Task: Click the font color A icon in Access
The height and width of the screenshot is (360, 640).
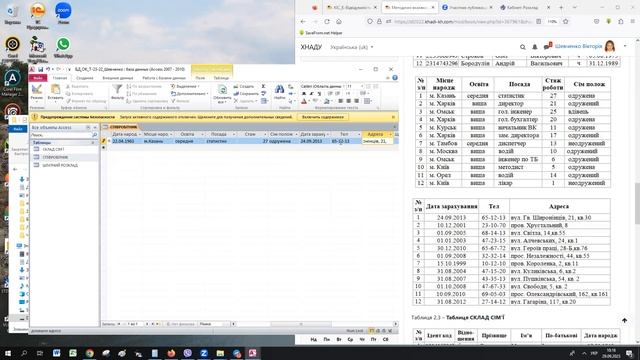Action: [x=304, y=101]
